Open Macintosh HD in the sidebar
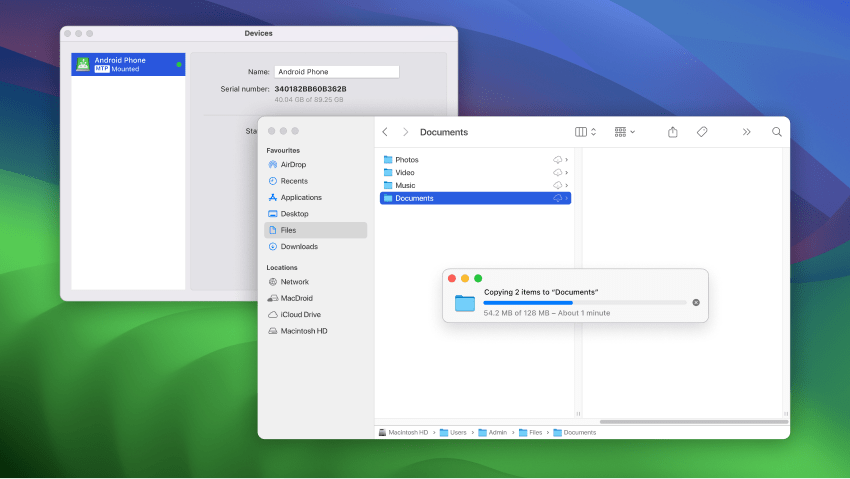The image size is (850, 479). click(315, 331)
